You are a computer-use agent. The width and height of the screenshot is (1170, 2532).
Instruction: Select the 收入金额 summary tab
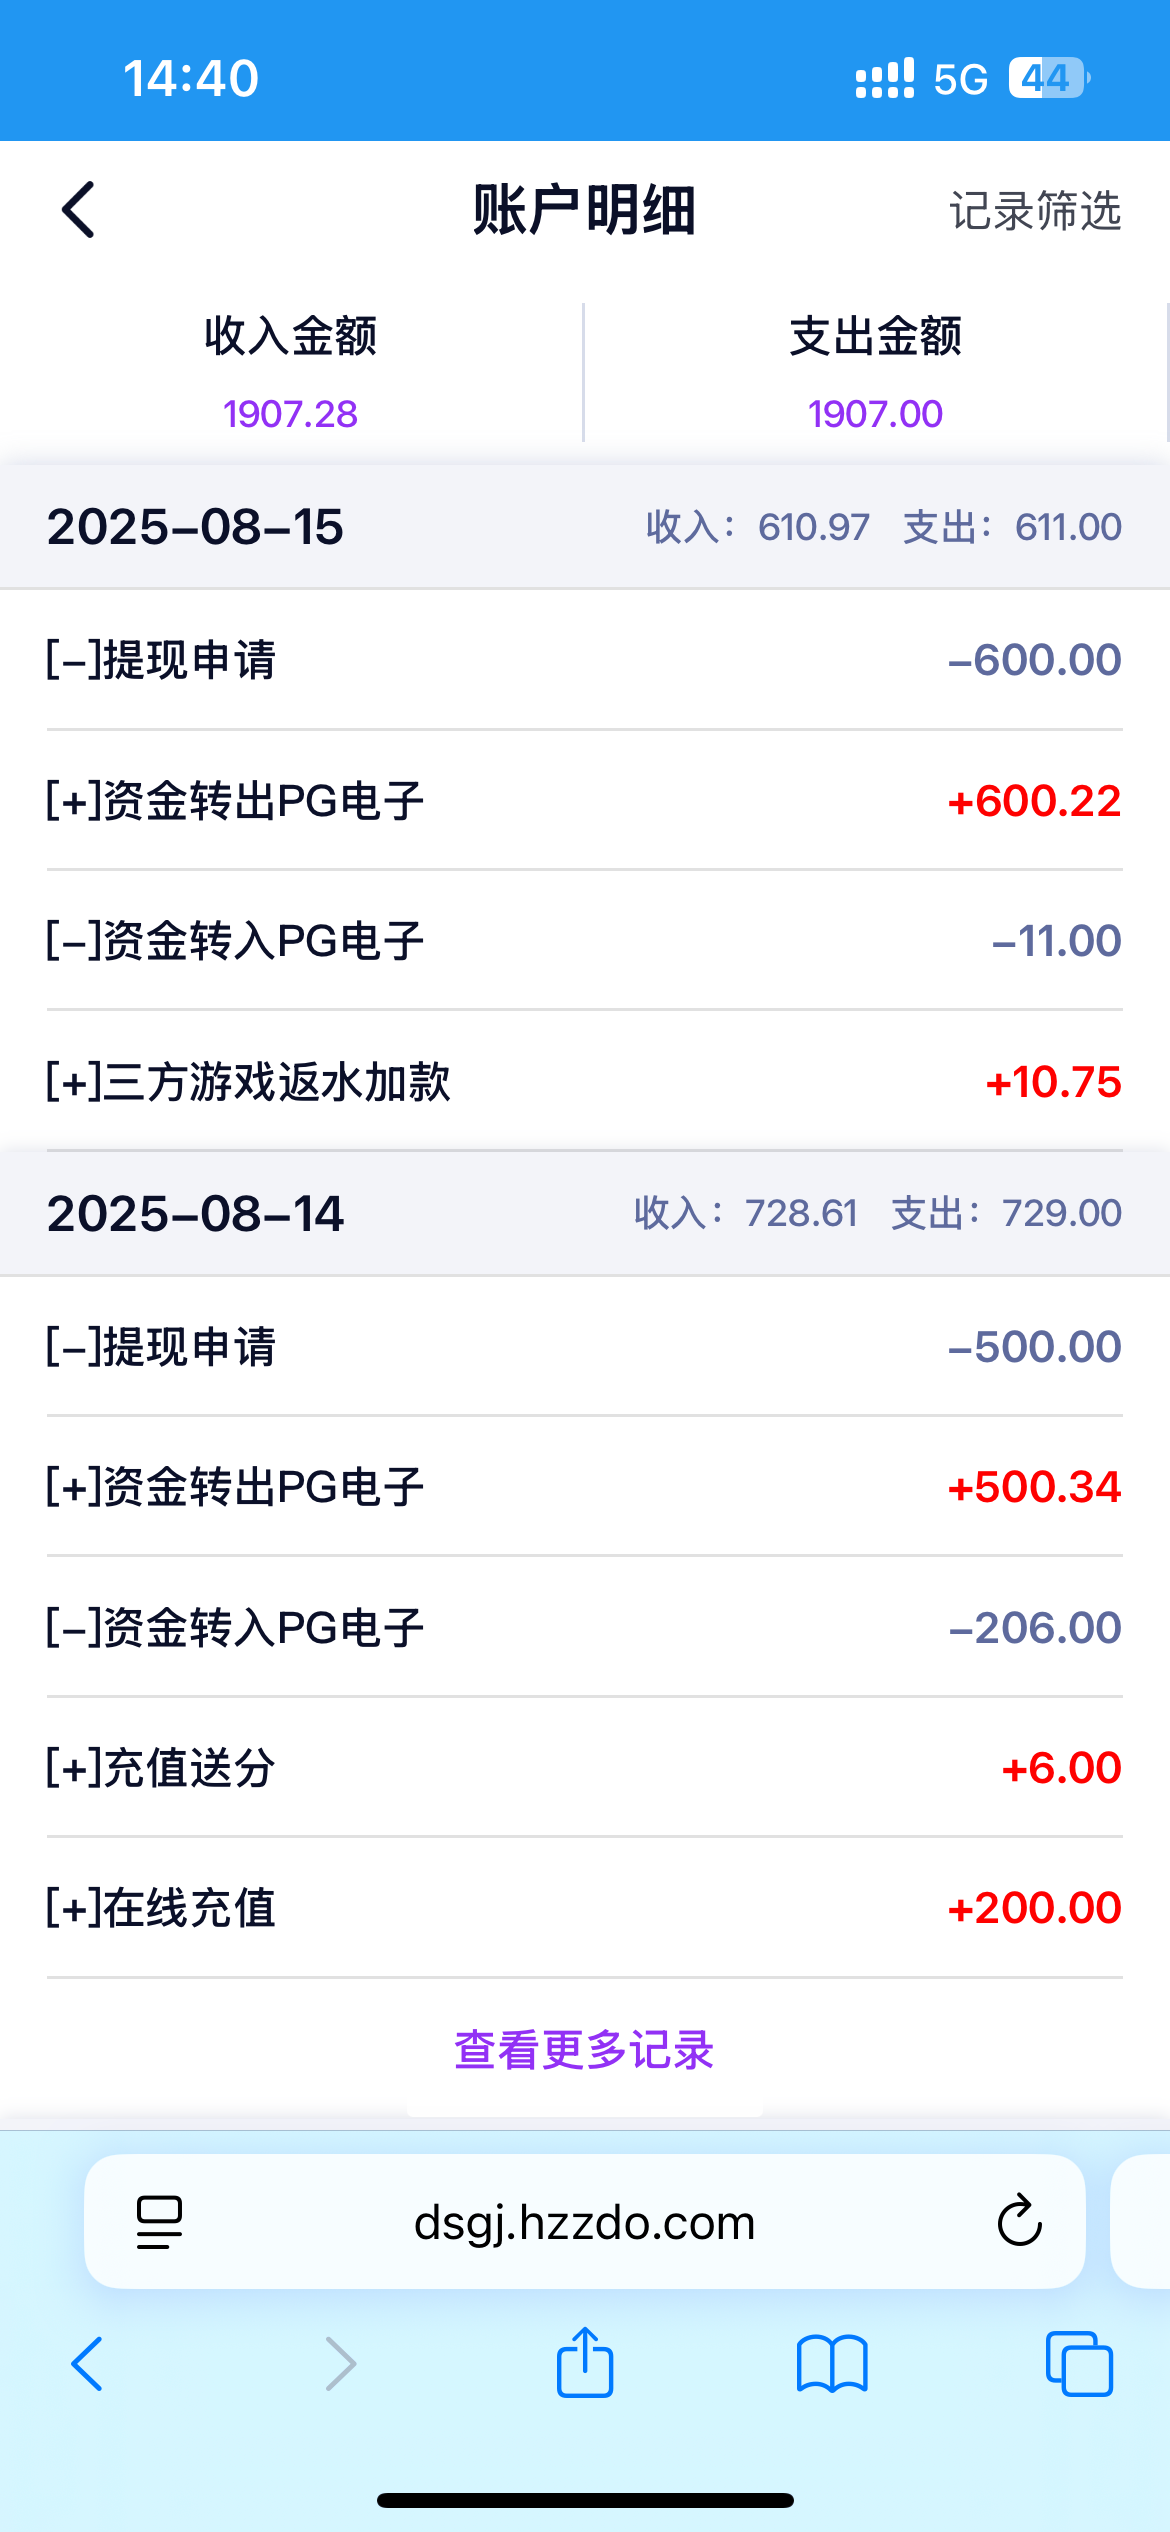(x=290, y=372)
